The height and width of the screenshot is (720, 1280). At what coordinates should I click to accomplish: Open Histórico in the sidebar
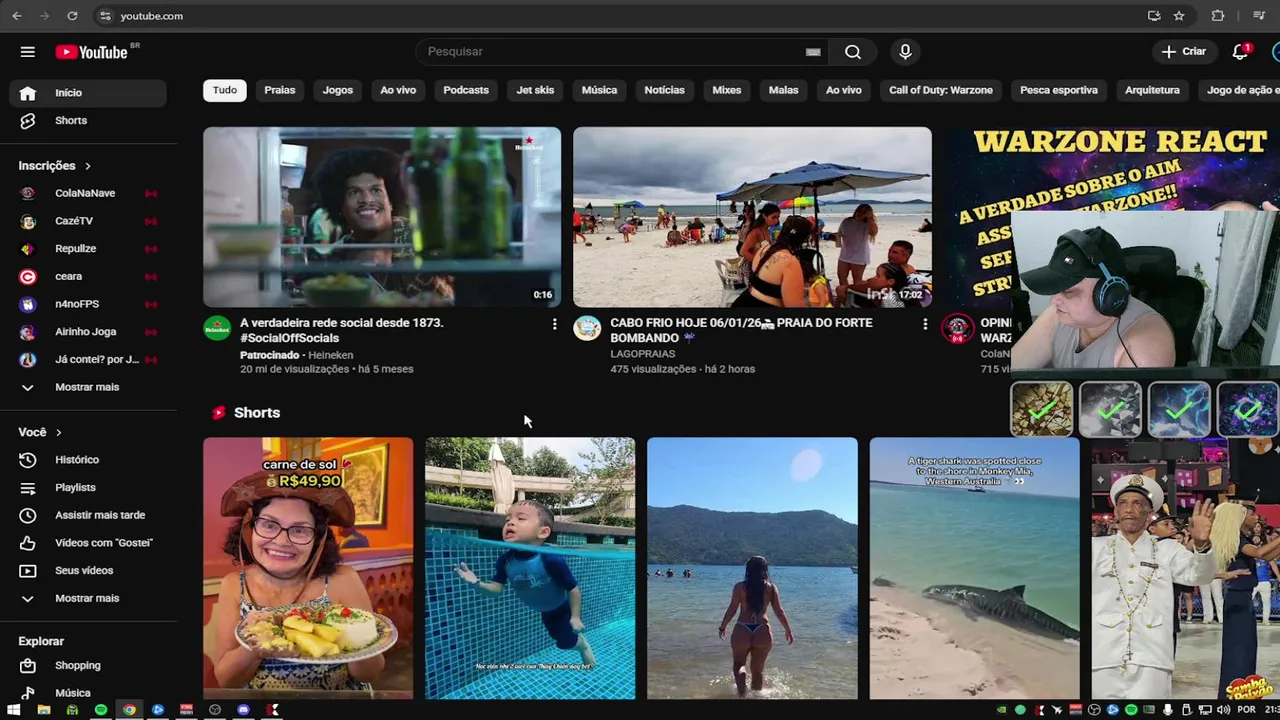click(89, 460)
